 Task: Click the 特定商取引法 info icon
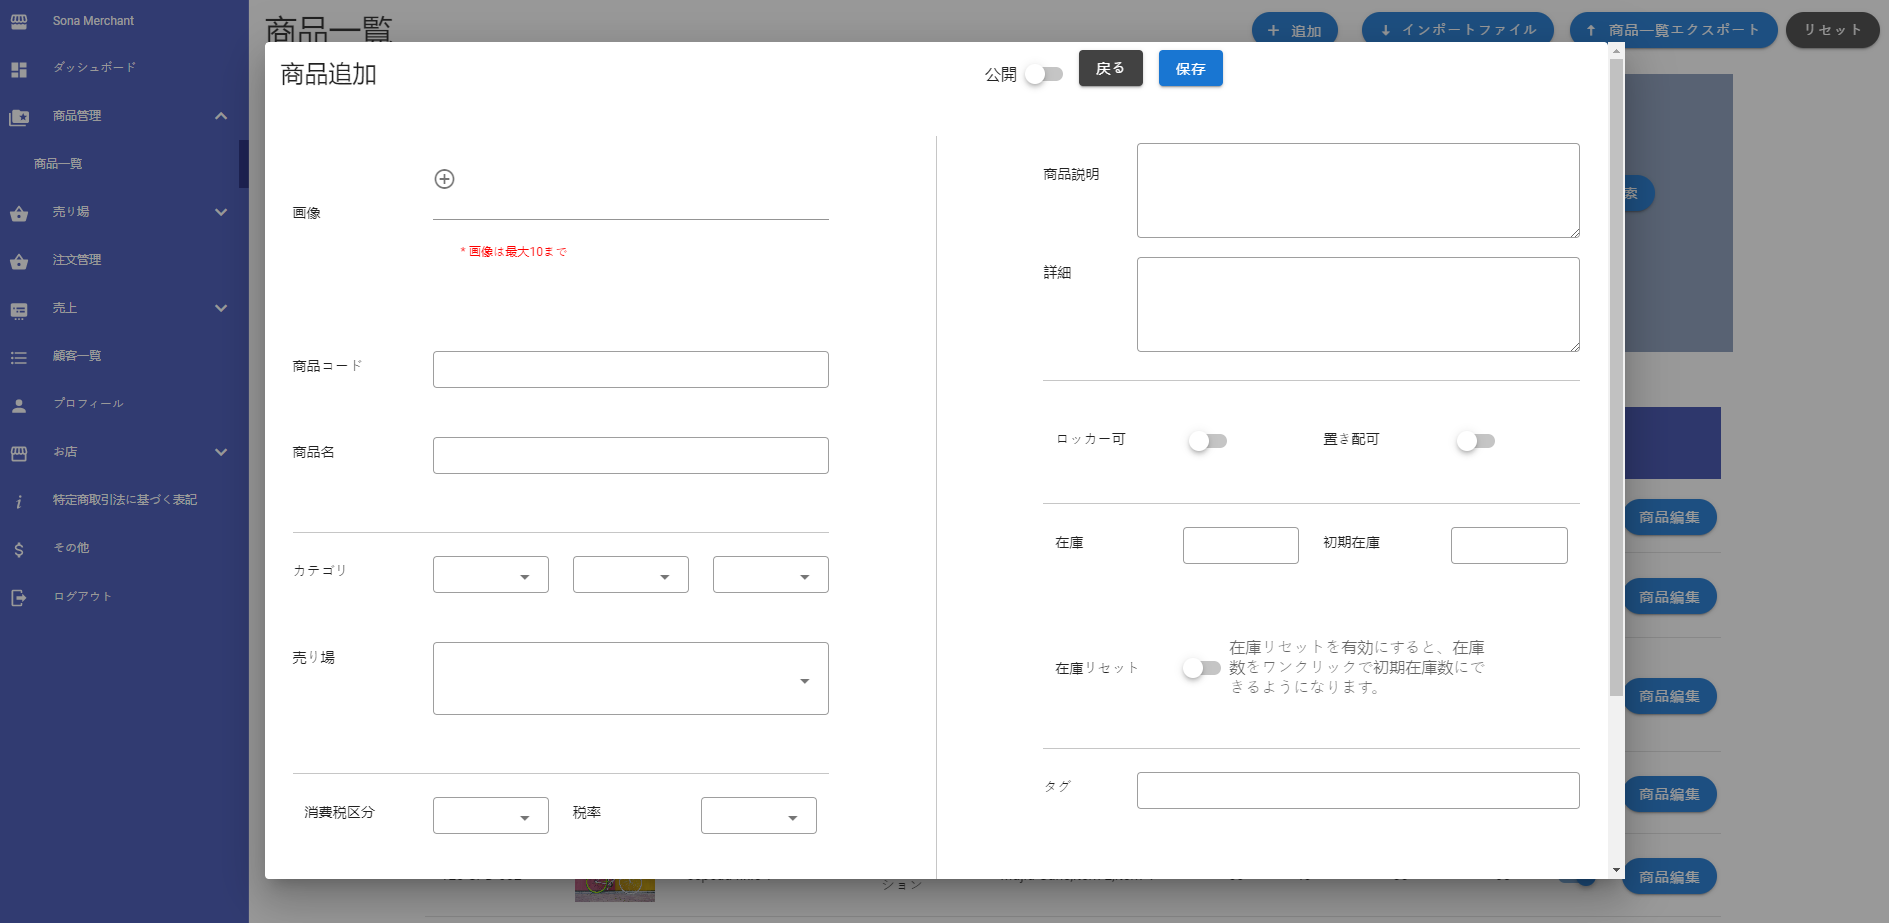[x=19, y=502]
